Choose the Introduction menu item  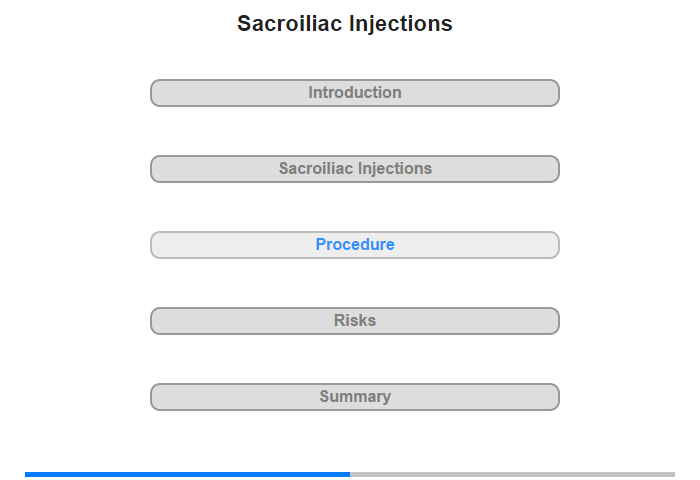[x=354, y=93]
